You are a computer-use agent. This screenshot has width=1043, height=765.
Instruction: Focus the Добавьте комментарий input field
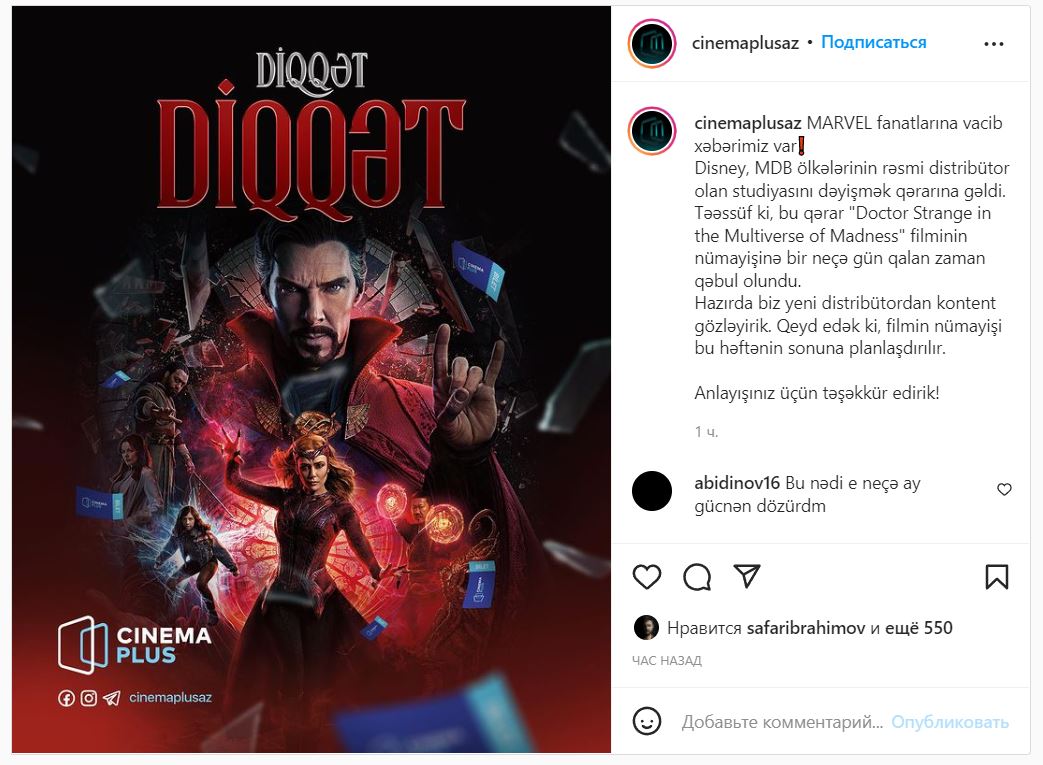782,722
